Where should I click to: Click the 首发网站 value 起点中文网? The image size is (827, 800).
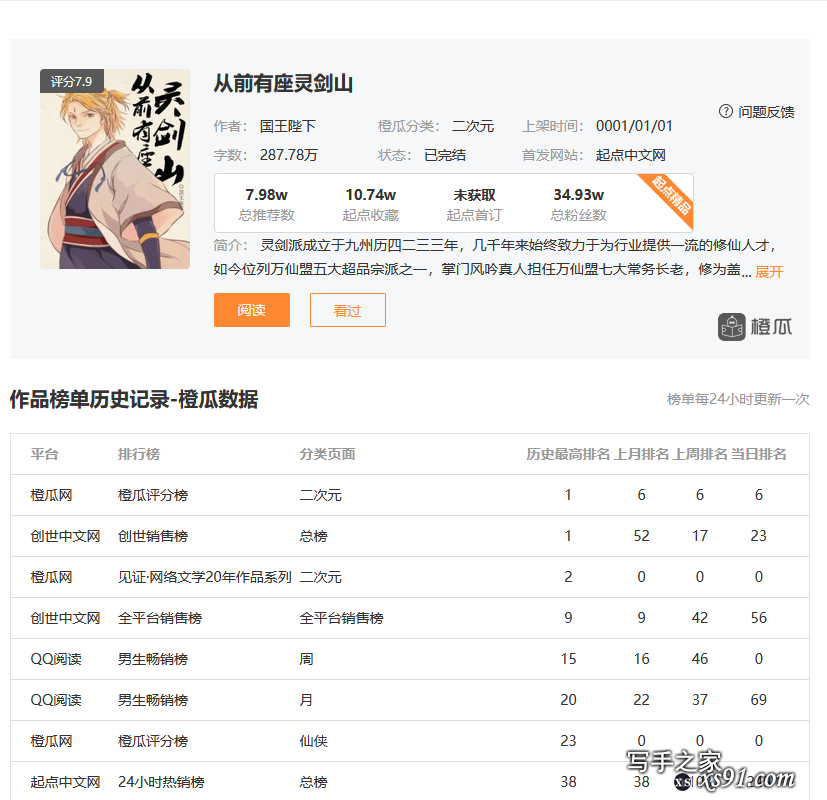(631, 155)
